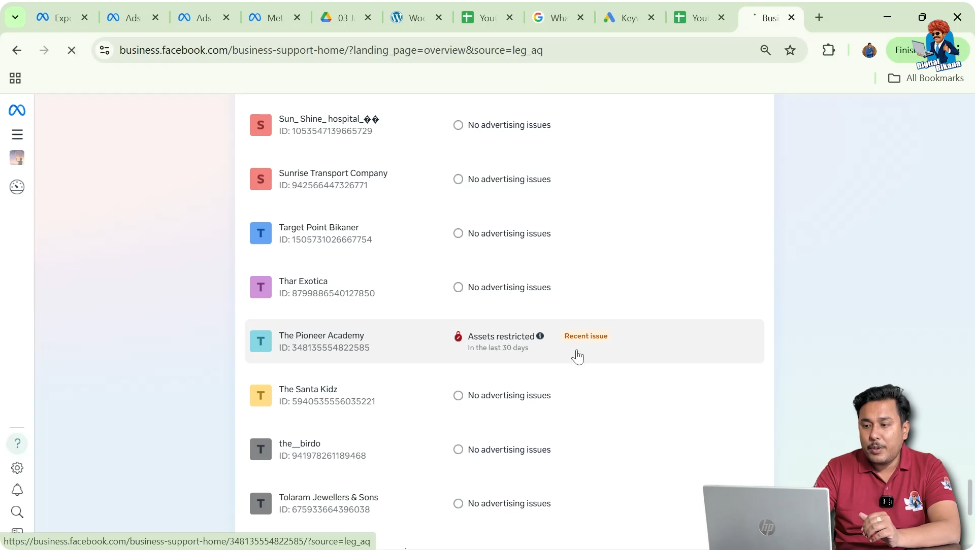Click the status circle for Sun_Shine_hospital

(x=458, y=125)
